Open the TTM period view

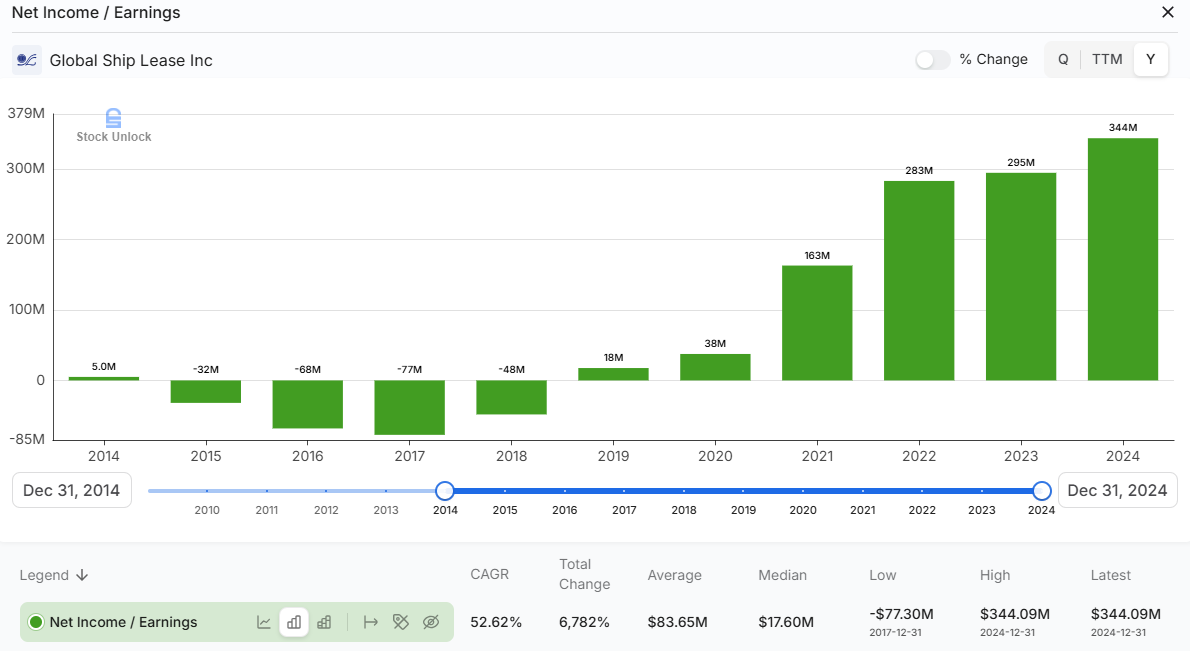[1107, 59]
